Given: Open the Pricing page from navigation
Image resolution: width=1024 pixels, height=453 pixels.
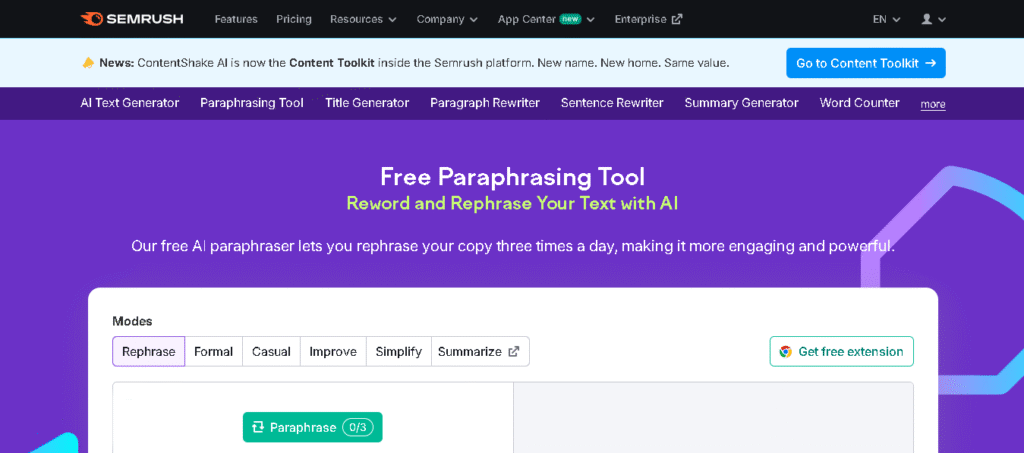Looking at the screenshot, I should pos(293,19).
